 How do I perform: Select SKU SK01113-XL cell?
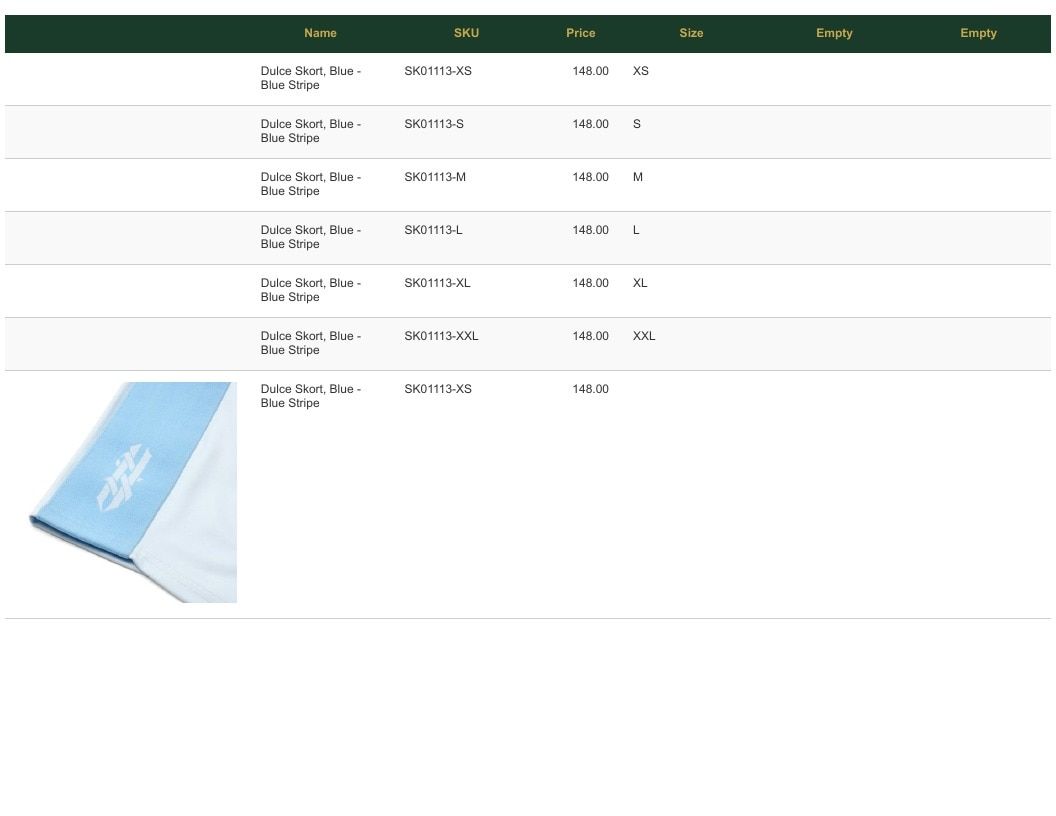(437, 283)
